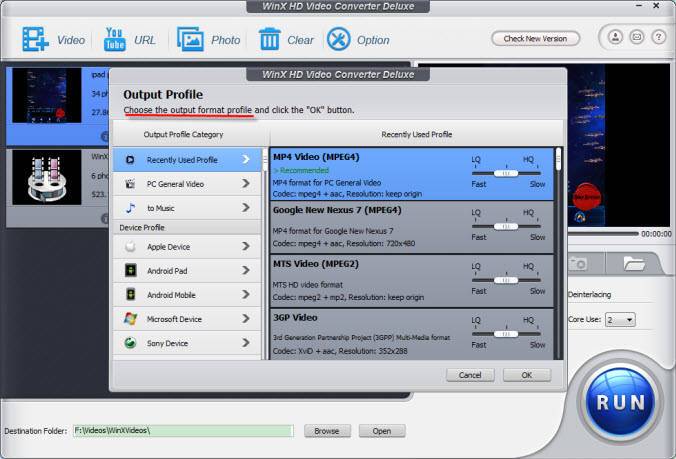This screenshot has width=676, height=459.
Task: Click the Open folder button
Action: [x=382, y=431]
